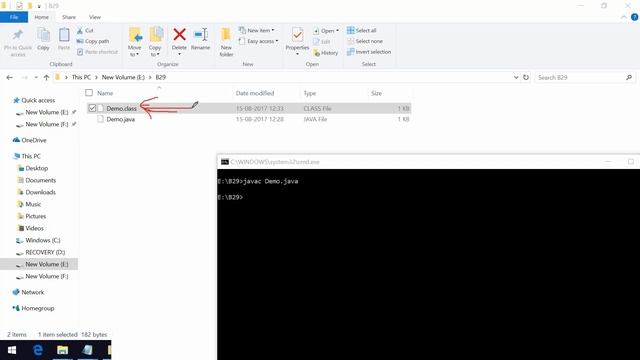Switch to the Share ribbon tab
The height and width of the screenshot is (360, 640).
[69, 17]
